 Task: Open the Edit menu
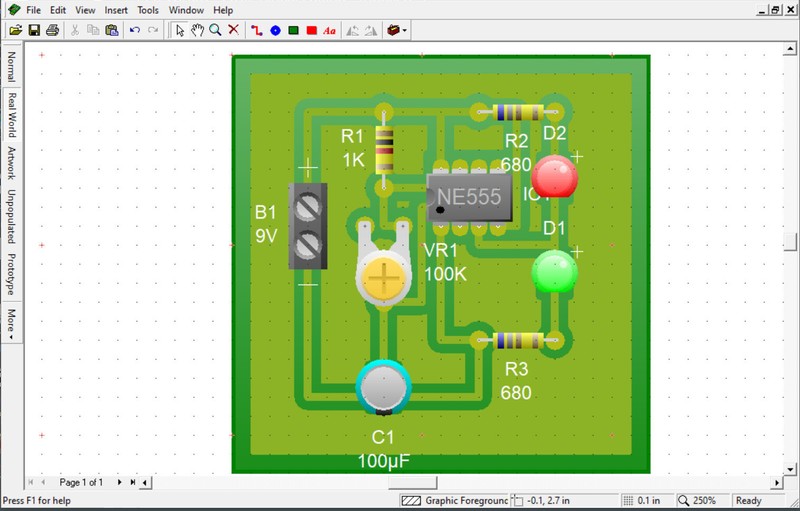[x=58, y=10]
